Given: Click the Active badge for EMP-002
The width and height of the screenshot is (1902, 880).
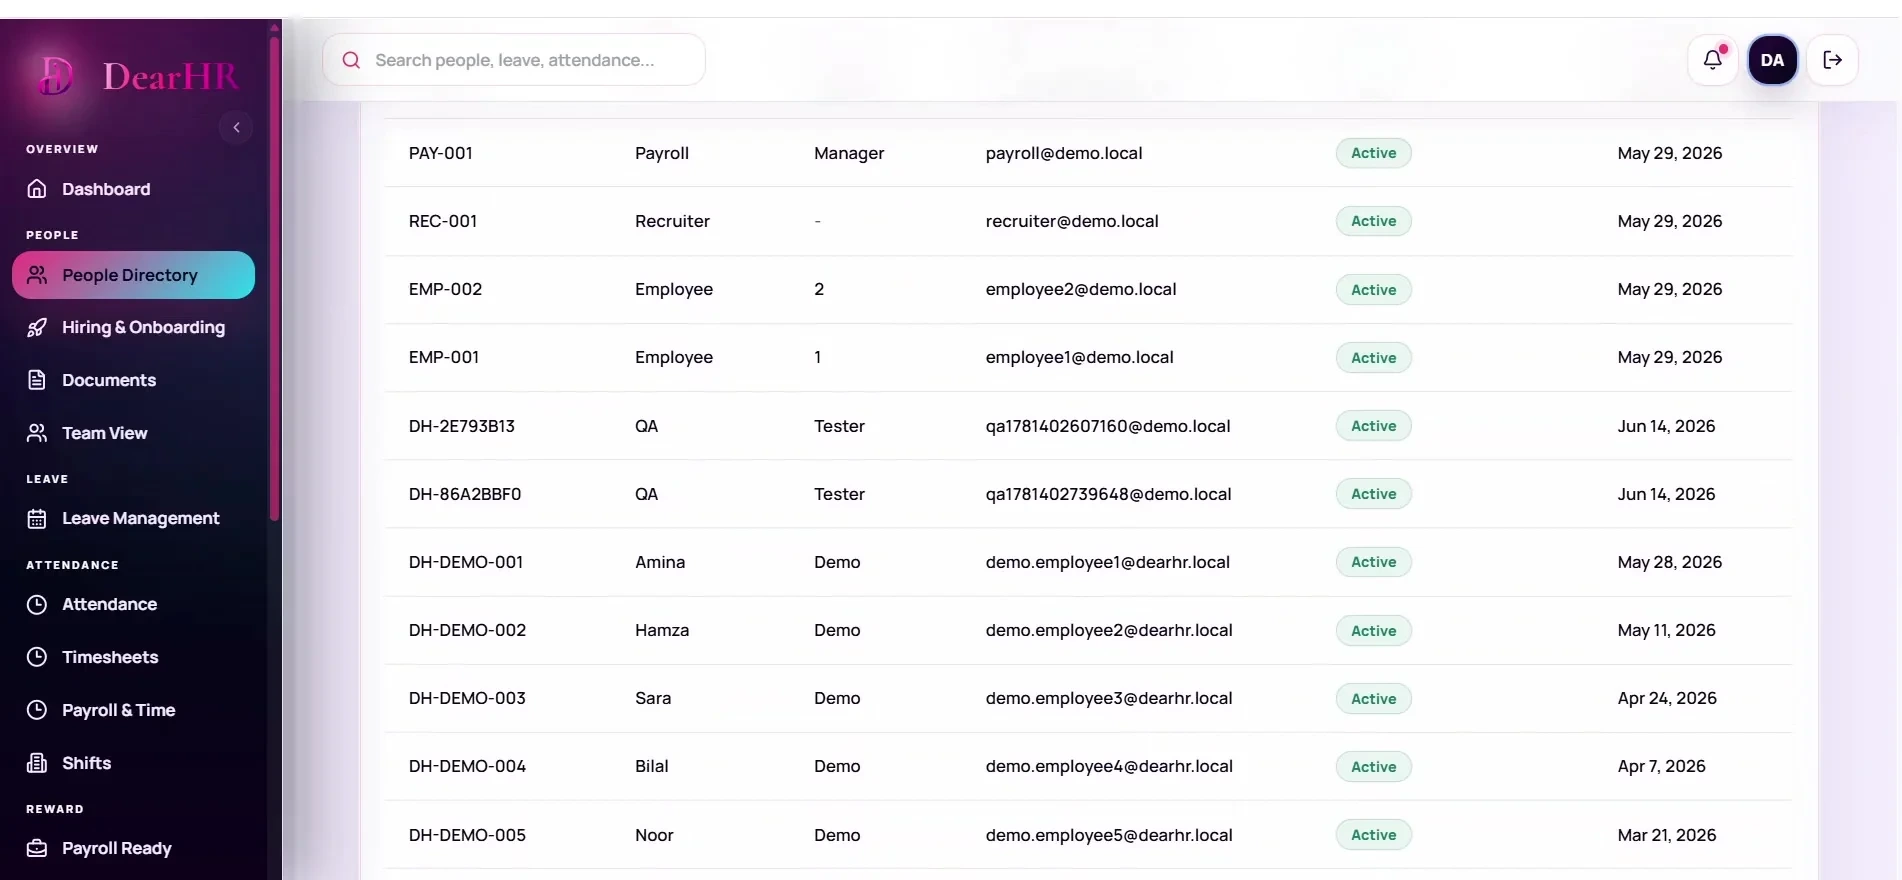Looking at the screenshot, I should tap(1374, 290).
